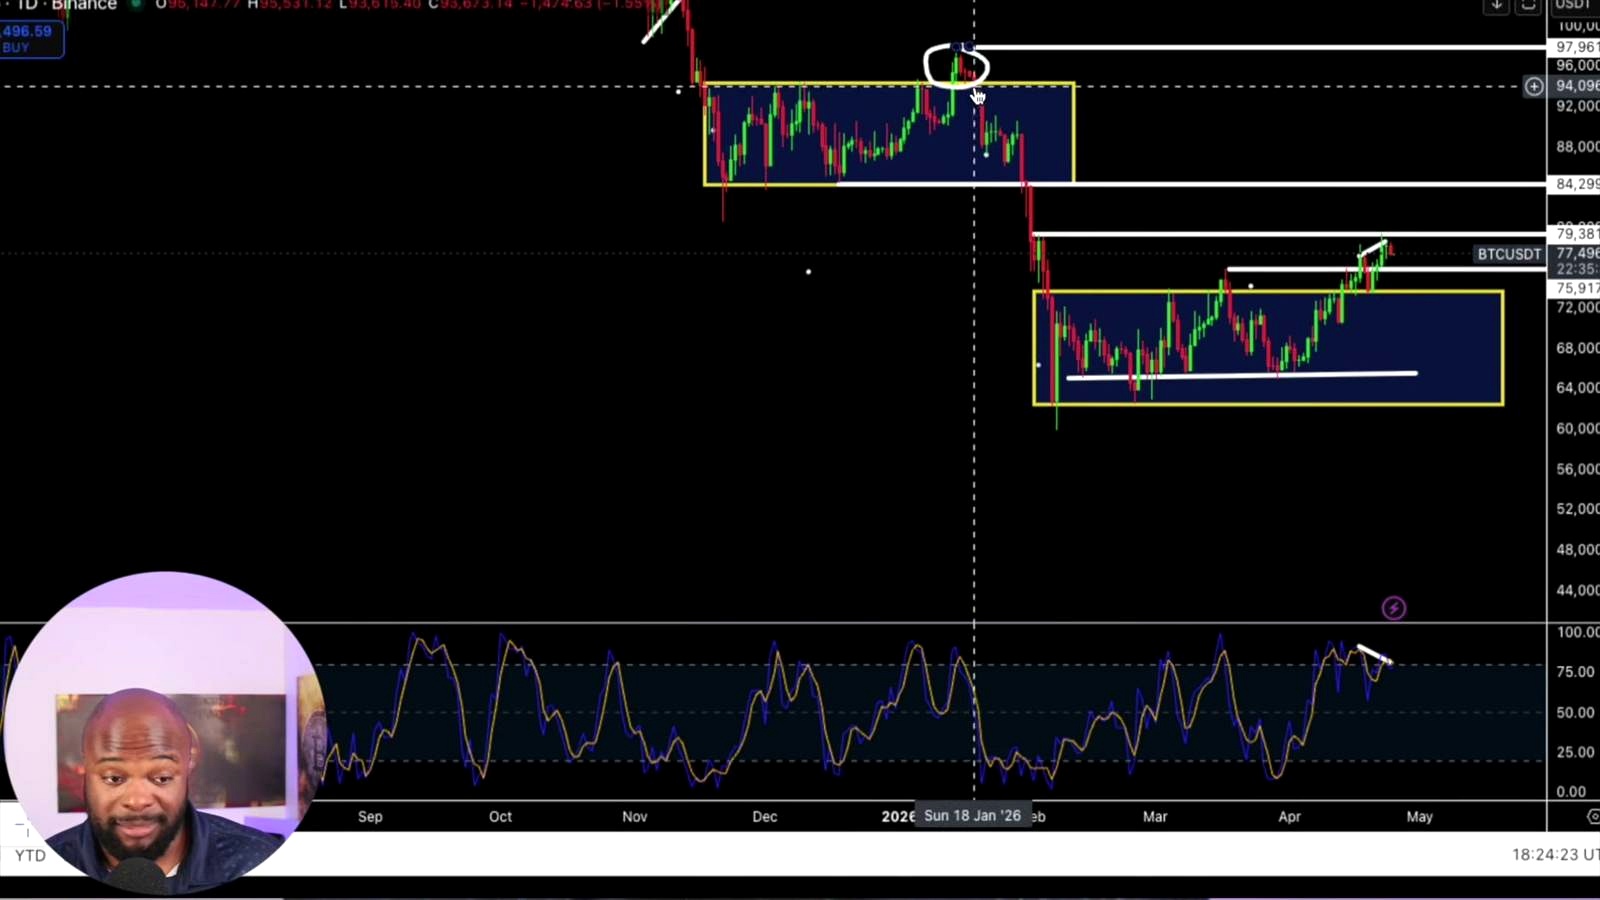The height and width of the screenshot is (900, 1600).
Task: Click the blue BUY price button
Action: (x=31, y=39)
